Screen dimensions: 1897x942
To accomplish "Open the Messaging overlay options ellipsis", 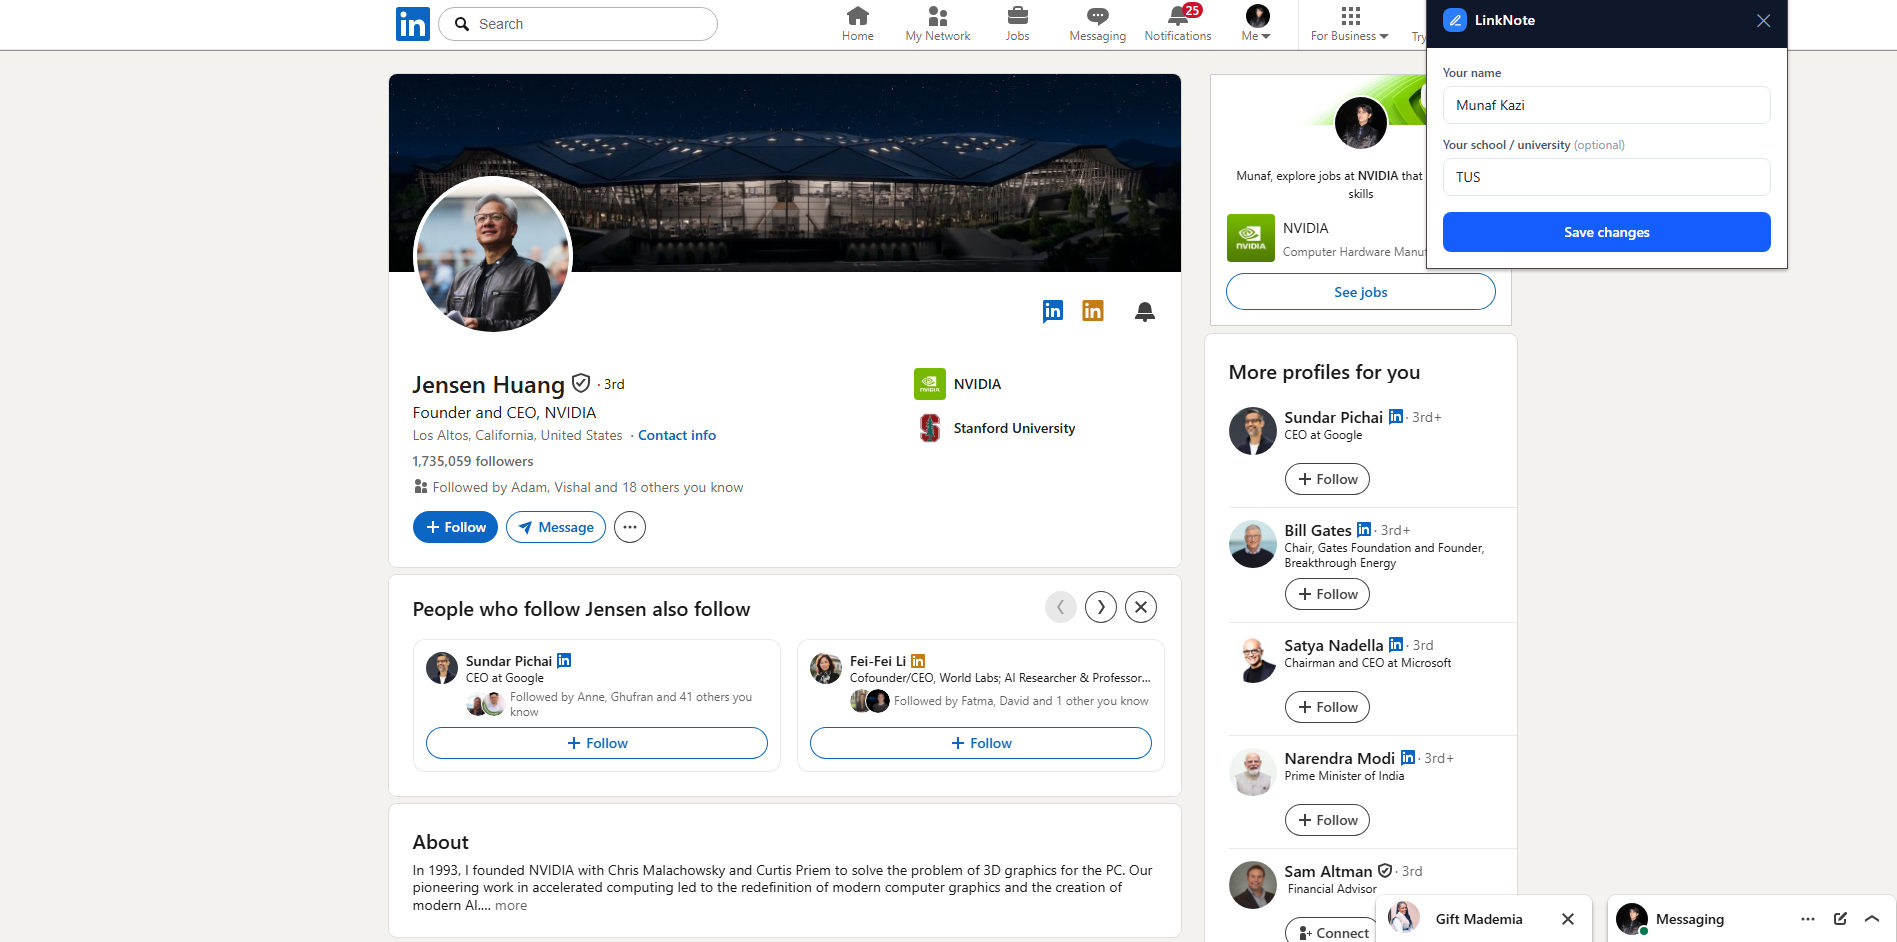I will (x=1808, y=919).
